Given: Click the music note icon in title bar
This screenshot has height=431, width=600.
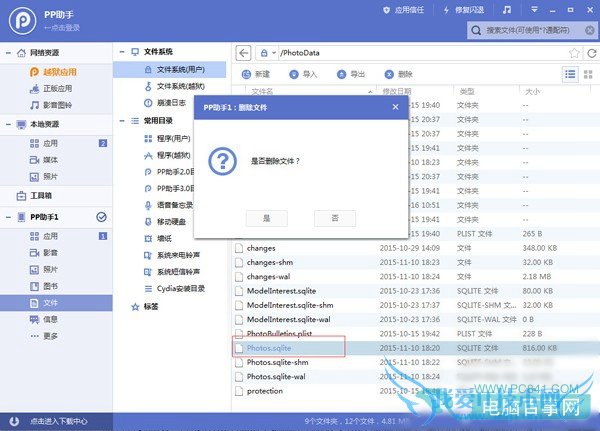Looking at the screenshot, I should point(507,10).
